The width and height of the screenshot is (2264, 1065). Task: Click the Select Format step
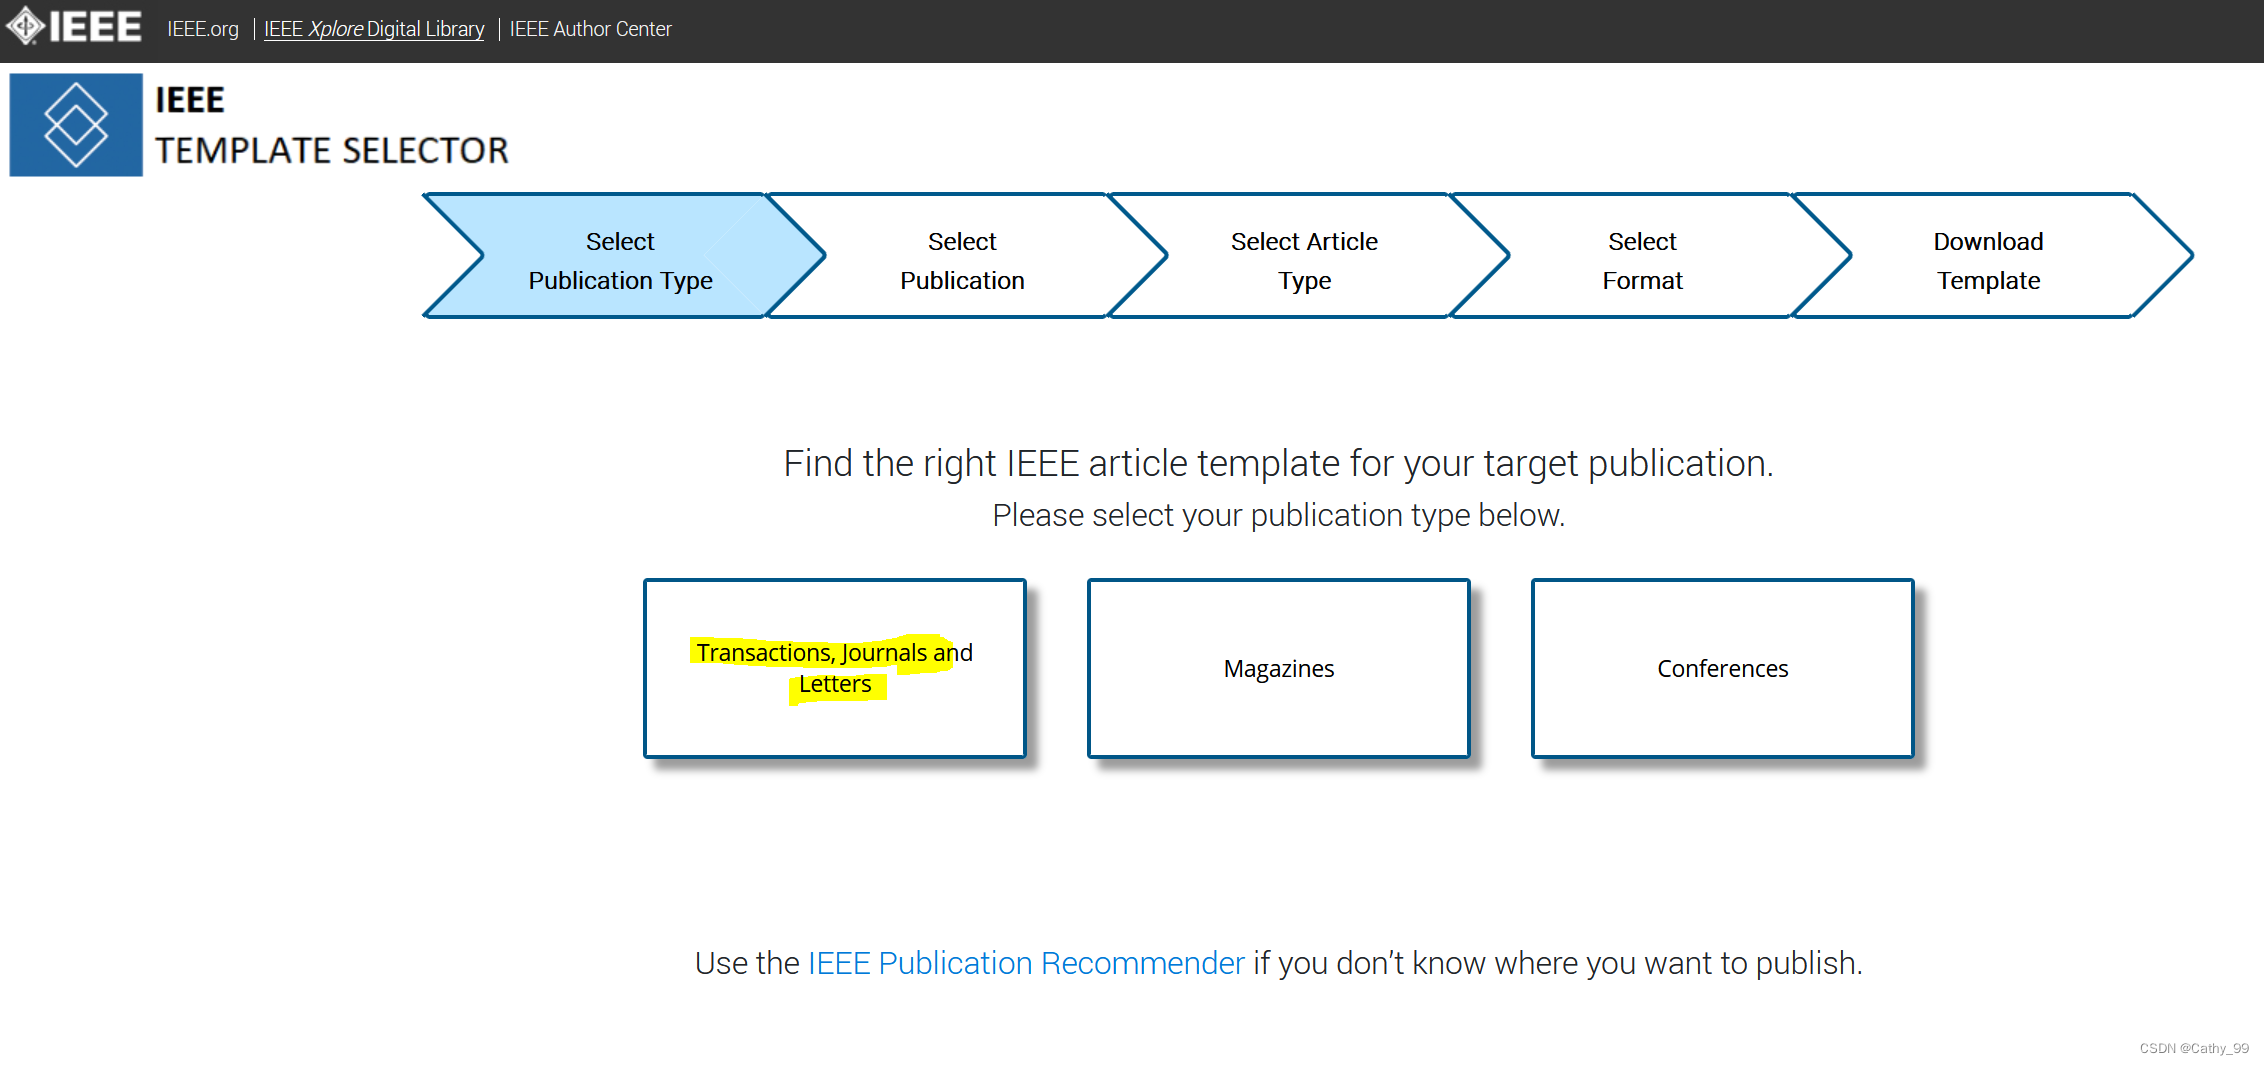[1643, 260]
